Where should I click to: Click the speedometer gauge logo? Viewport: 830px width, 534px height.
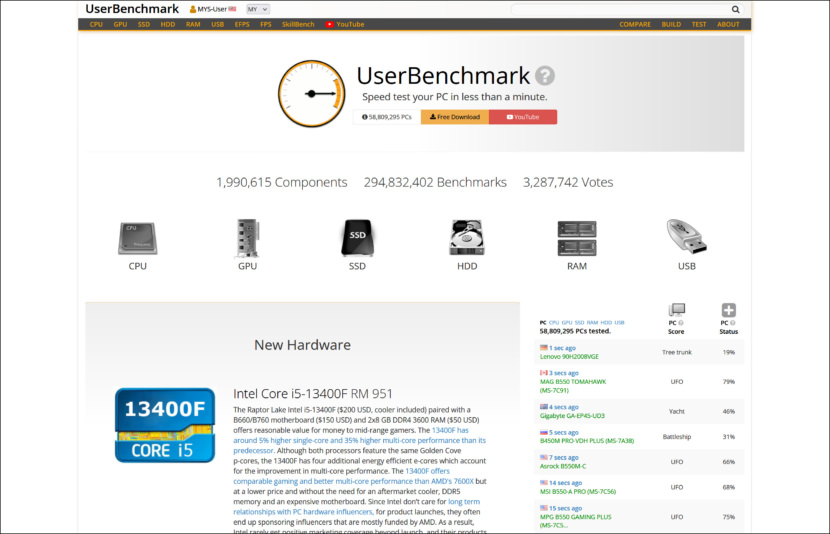[x=312, y=94]
